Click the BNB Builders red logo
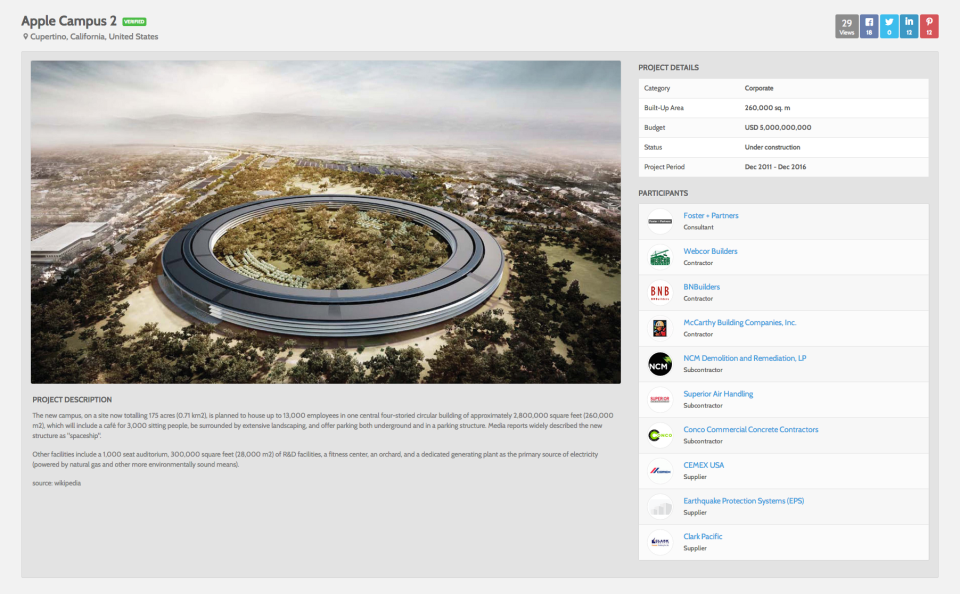This screenshot has height=594, width=960. [659, 292]
